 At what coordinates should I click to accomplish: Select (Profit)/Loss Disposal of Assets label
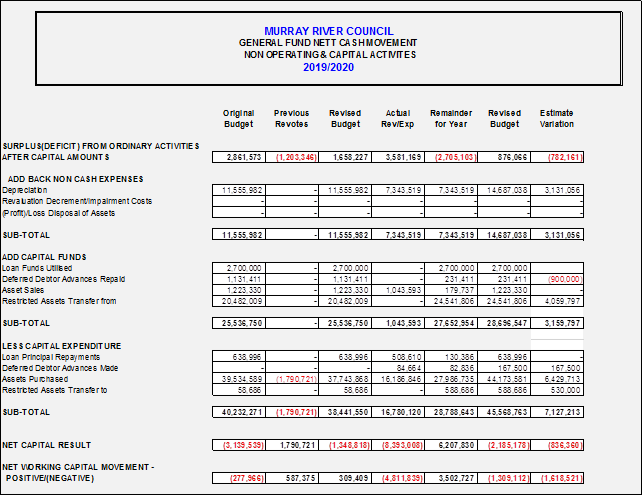(59, 213)
